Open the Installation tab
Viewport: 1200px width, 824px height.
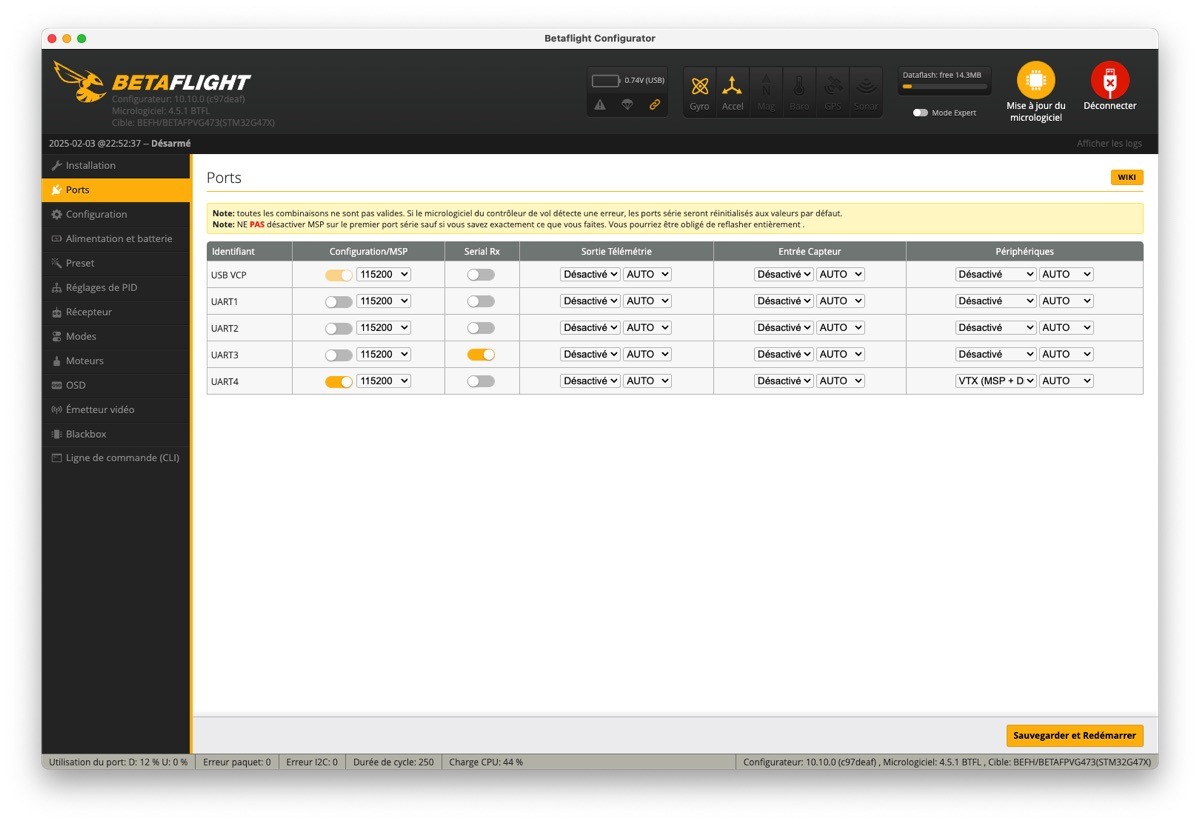[116, 165]
